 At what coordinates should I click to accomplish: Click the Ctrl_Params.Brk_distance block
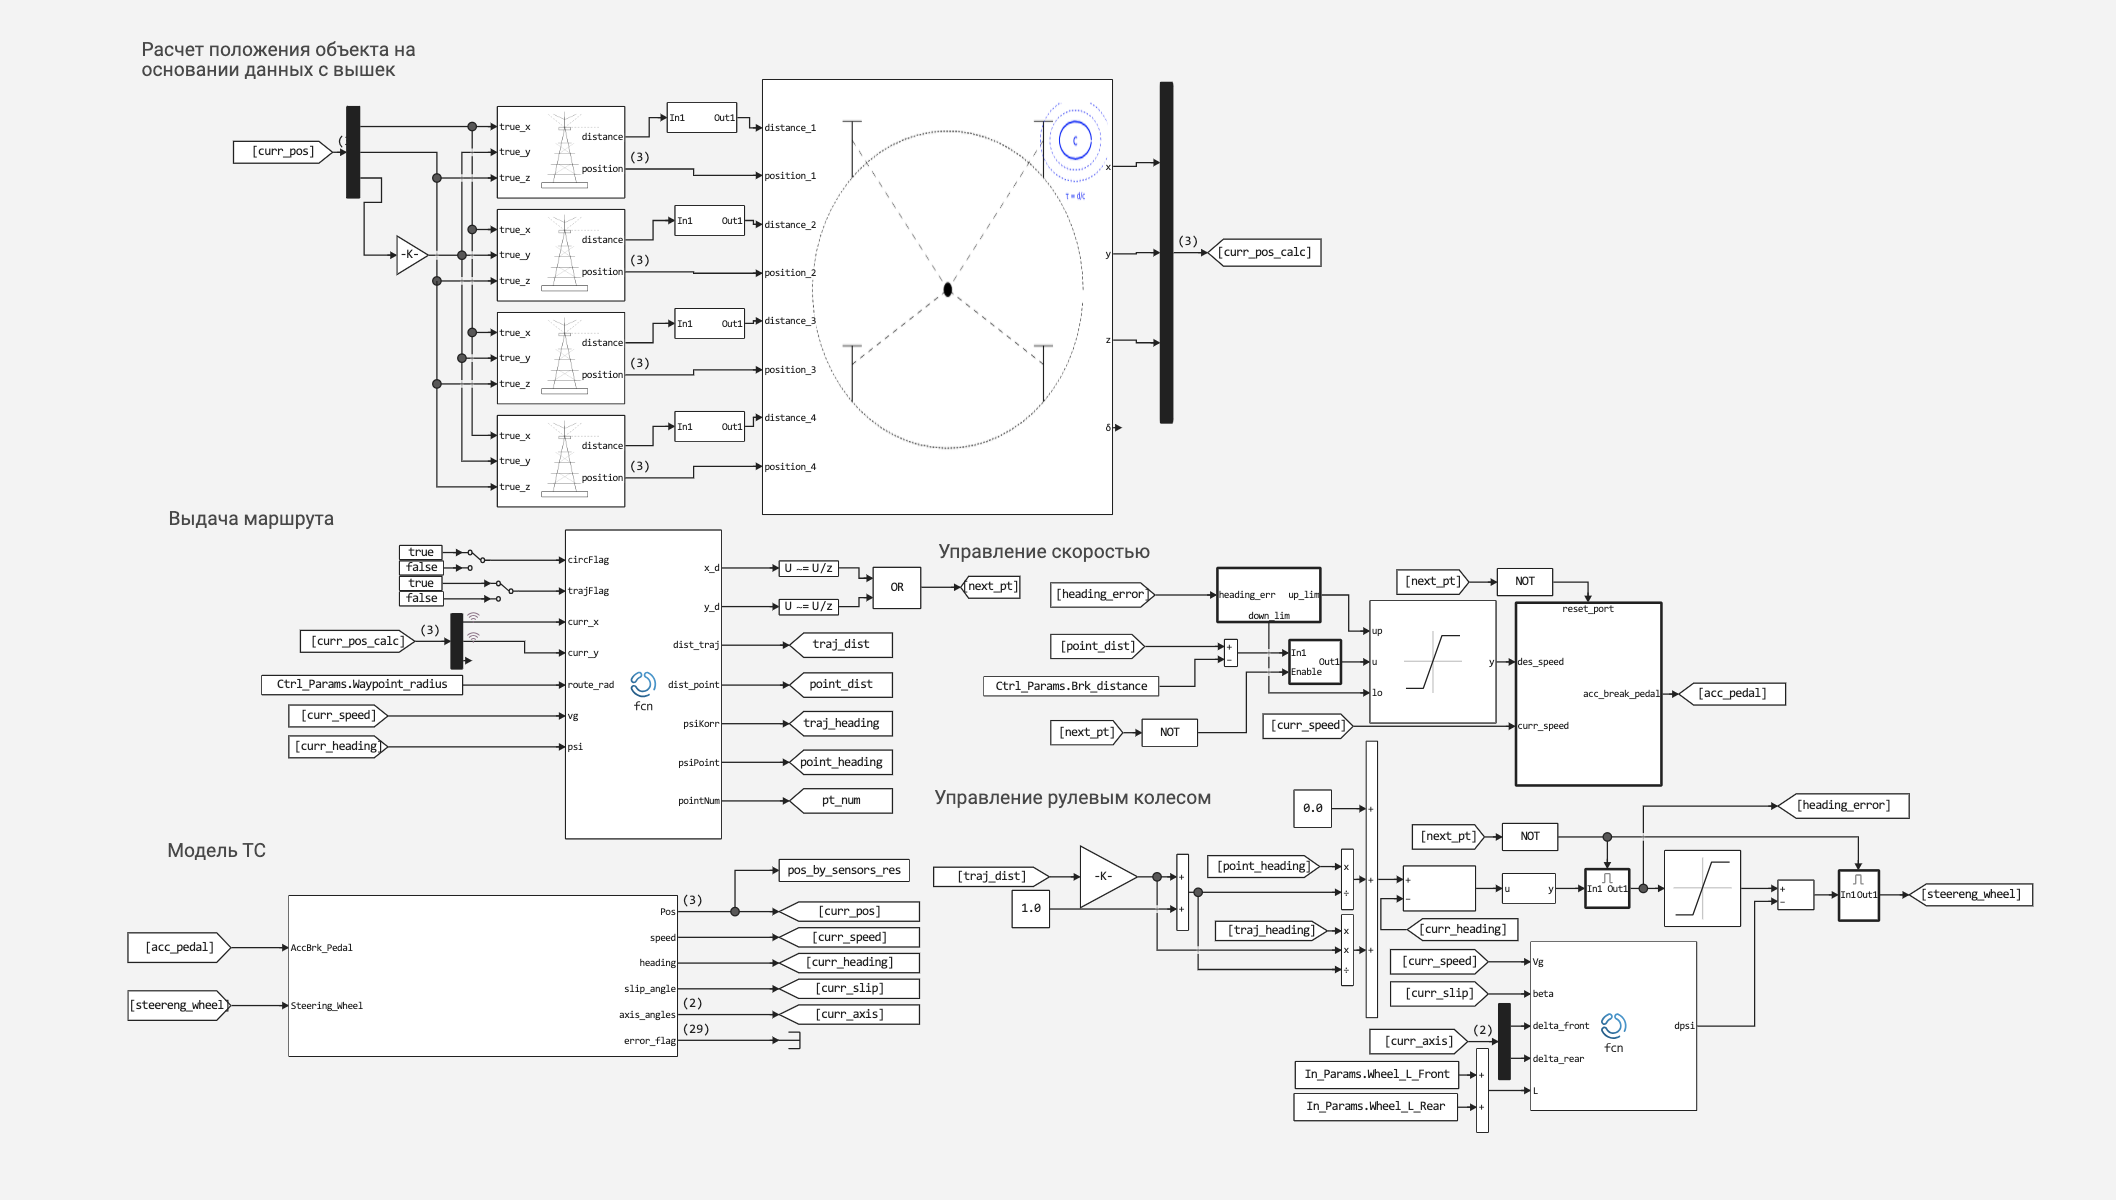click(1071, 686)
